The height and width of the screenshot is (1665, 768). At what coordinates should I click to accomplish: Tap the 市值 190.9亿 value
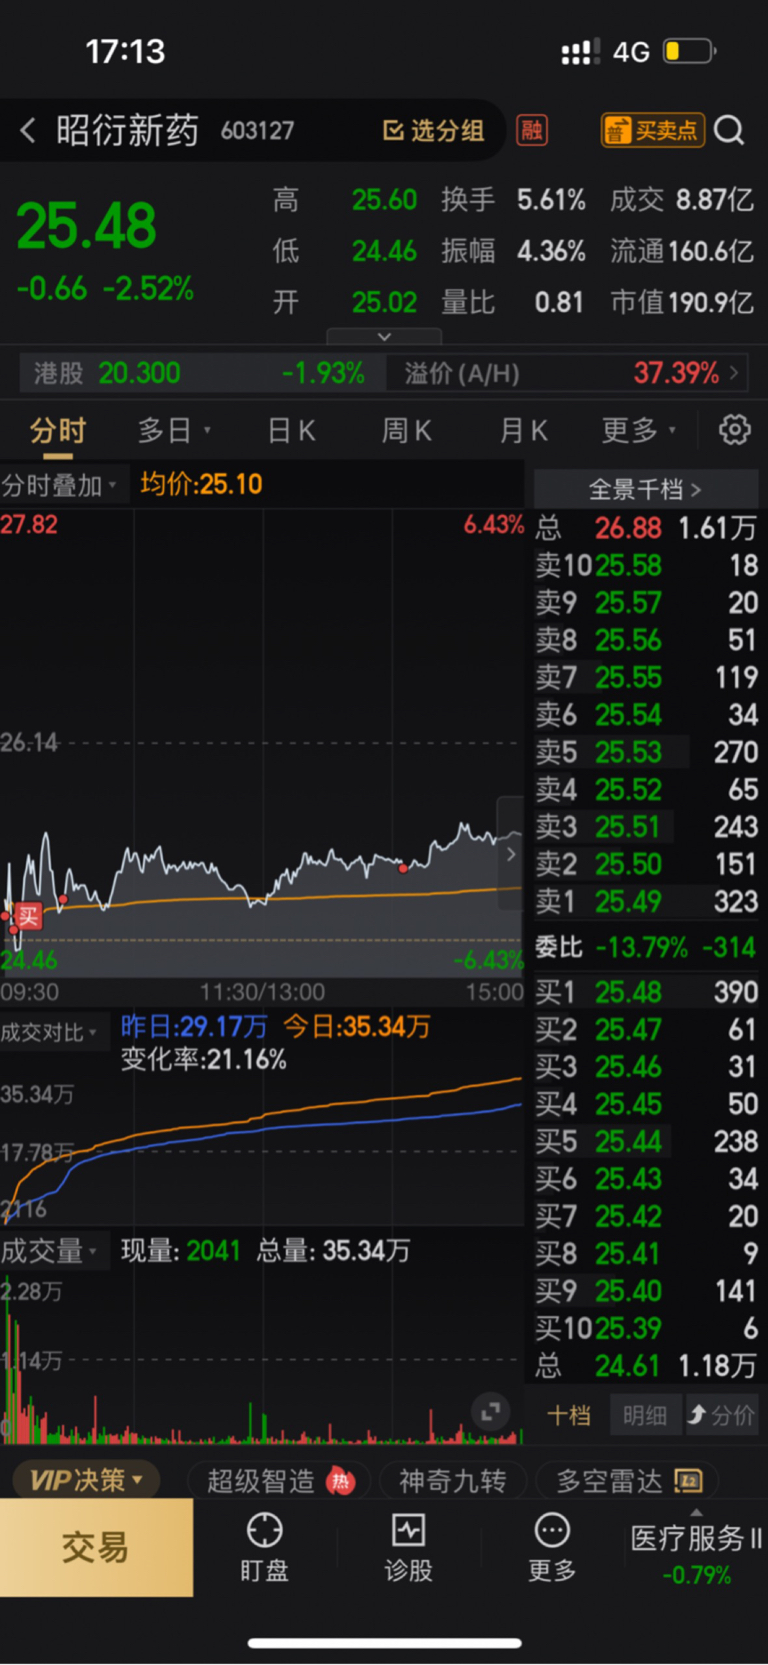click(710, 302)
